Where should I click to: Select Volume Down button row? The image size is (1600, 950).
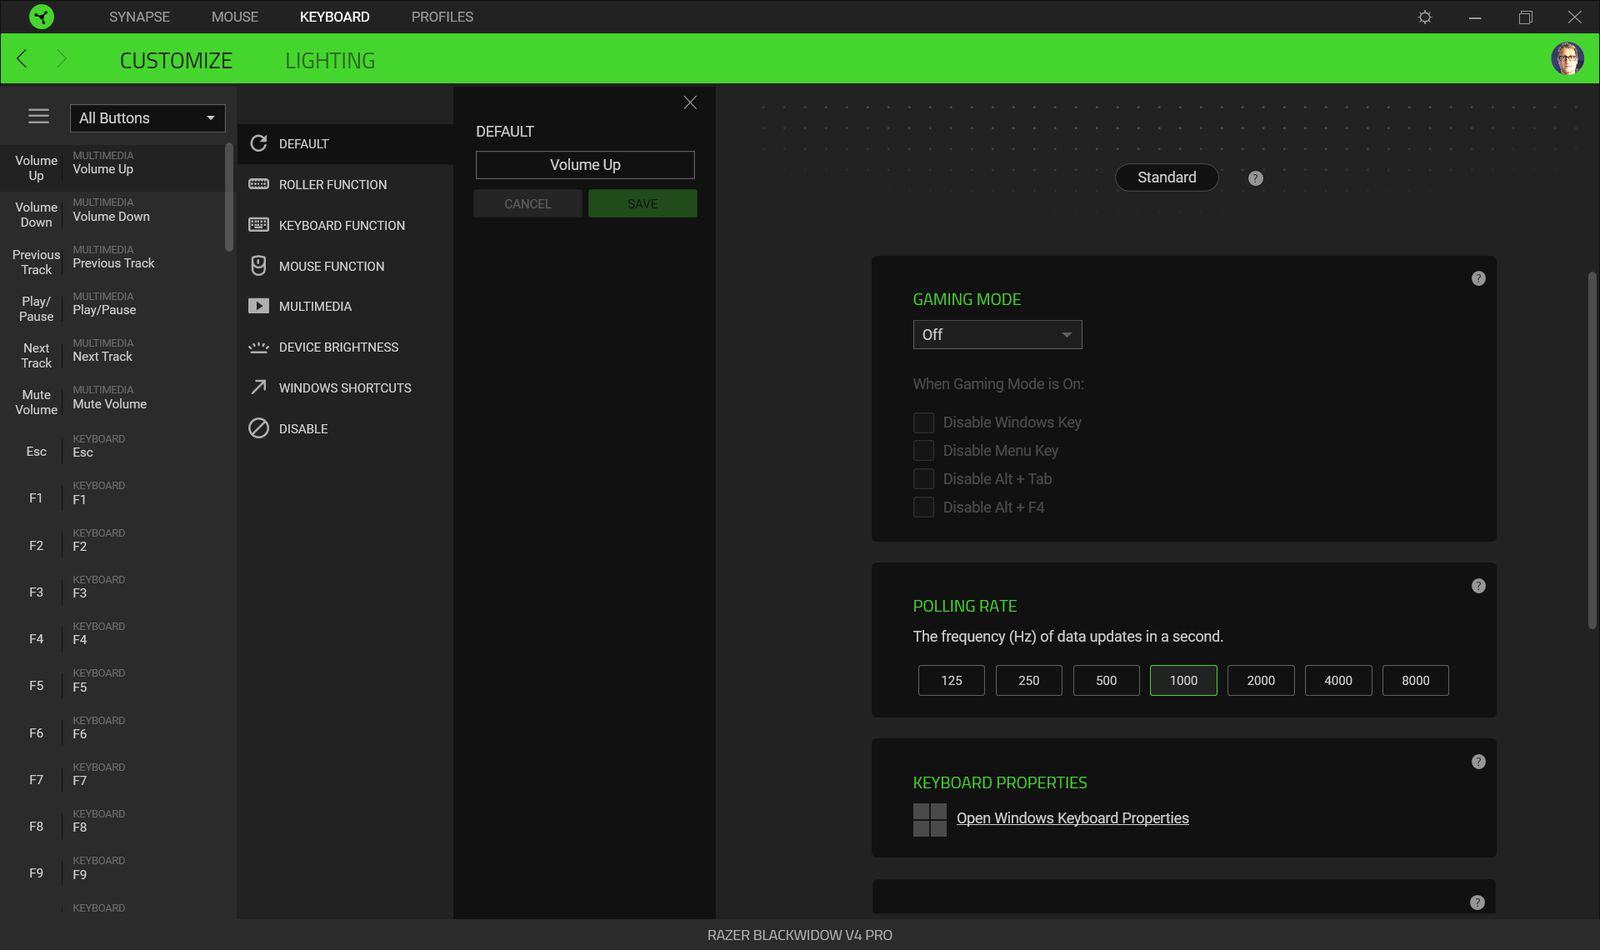(x=112, y=214)
